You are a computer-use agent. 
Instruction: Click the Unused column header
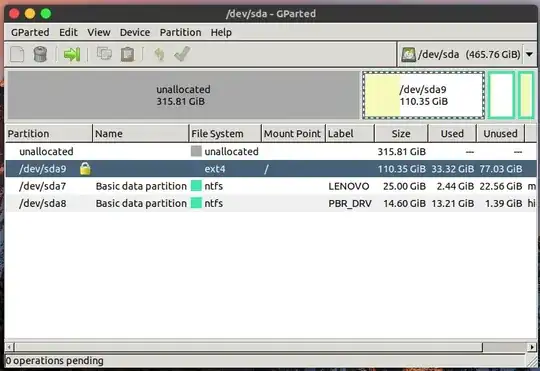(500, 134)
